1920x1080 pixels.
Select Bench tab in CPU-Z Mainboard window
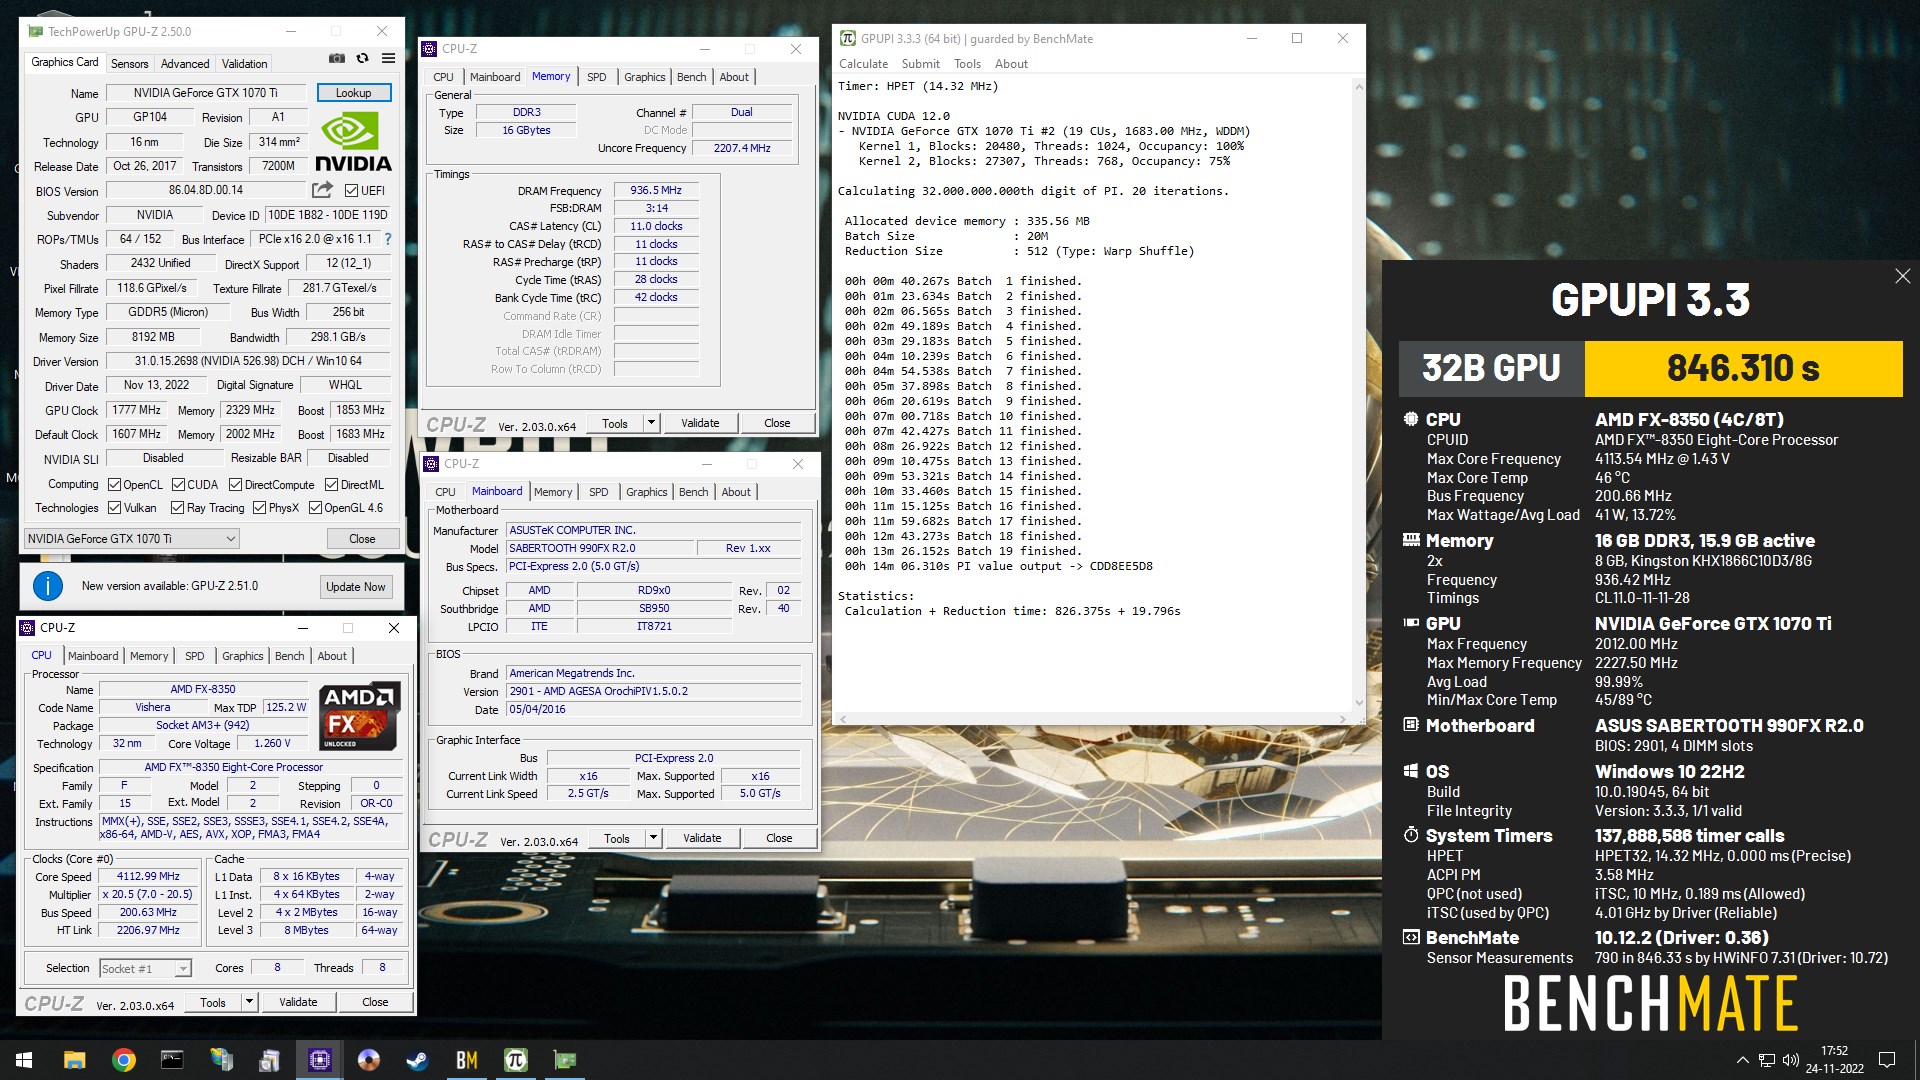click(x=693, y=492)
